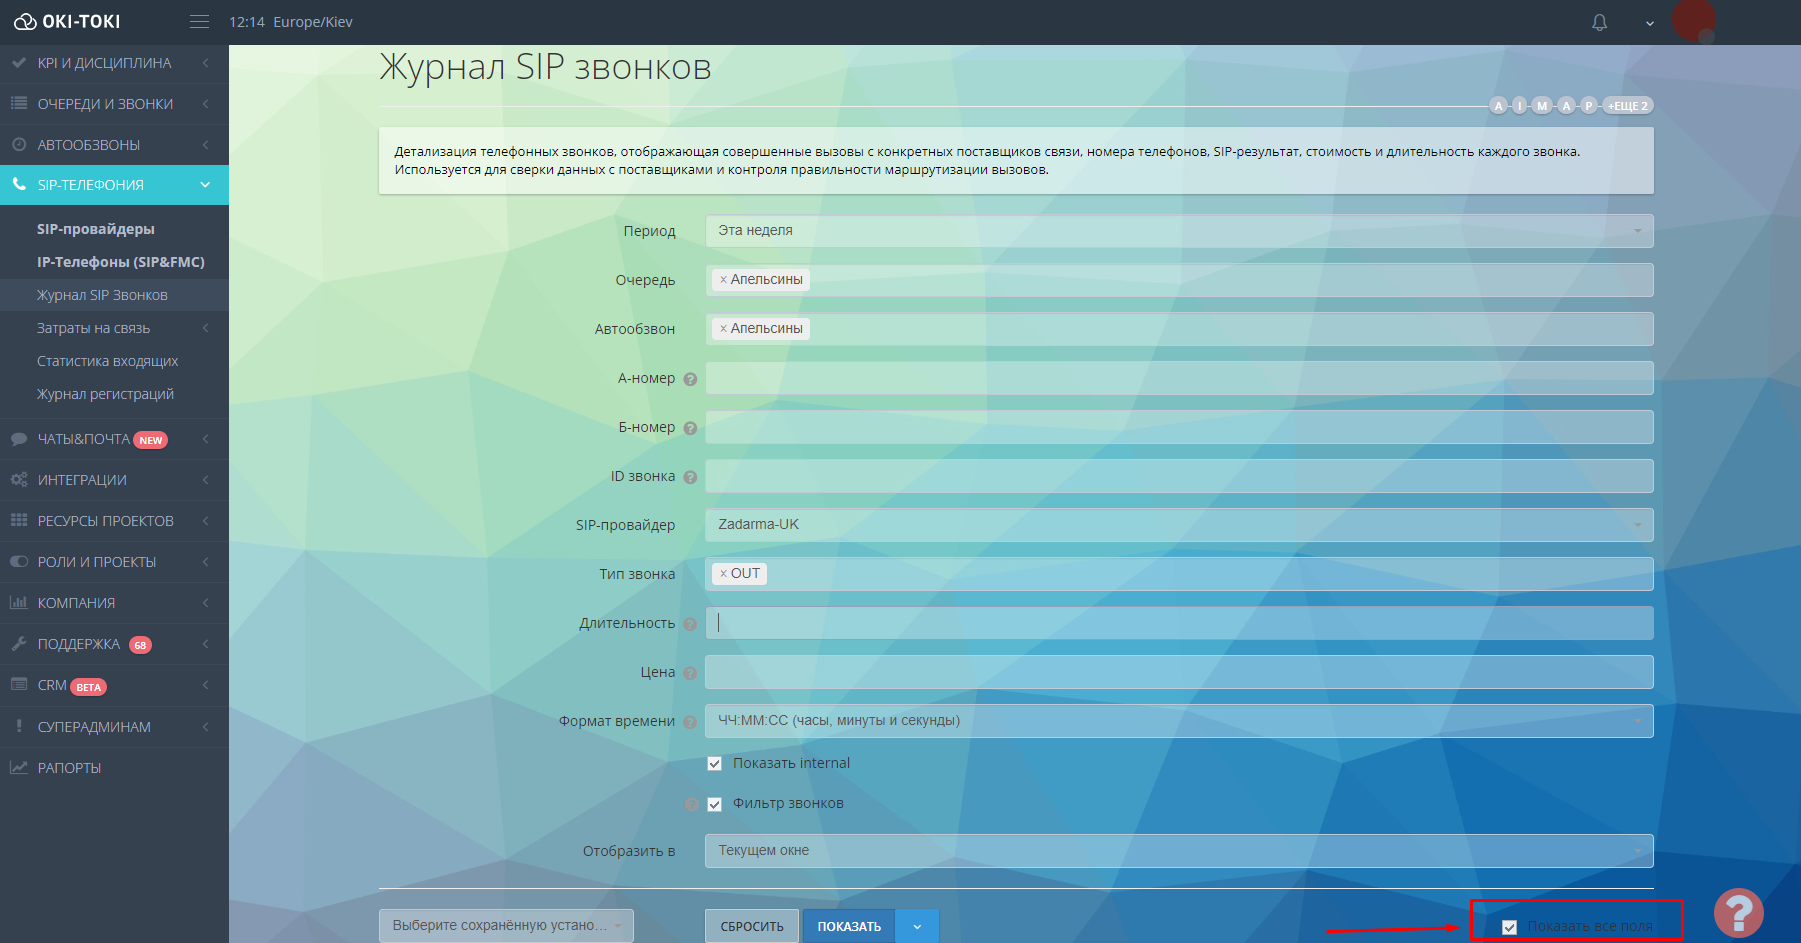This screenshot has height=943, width=1801.
Task: Focus the Длительность input field
Action: [1179, 623]
